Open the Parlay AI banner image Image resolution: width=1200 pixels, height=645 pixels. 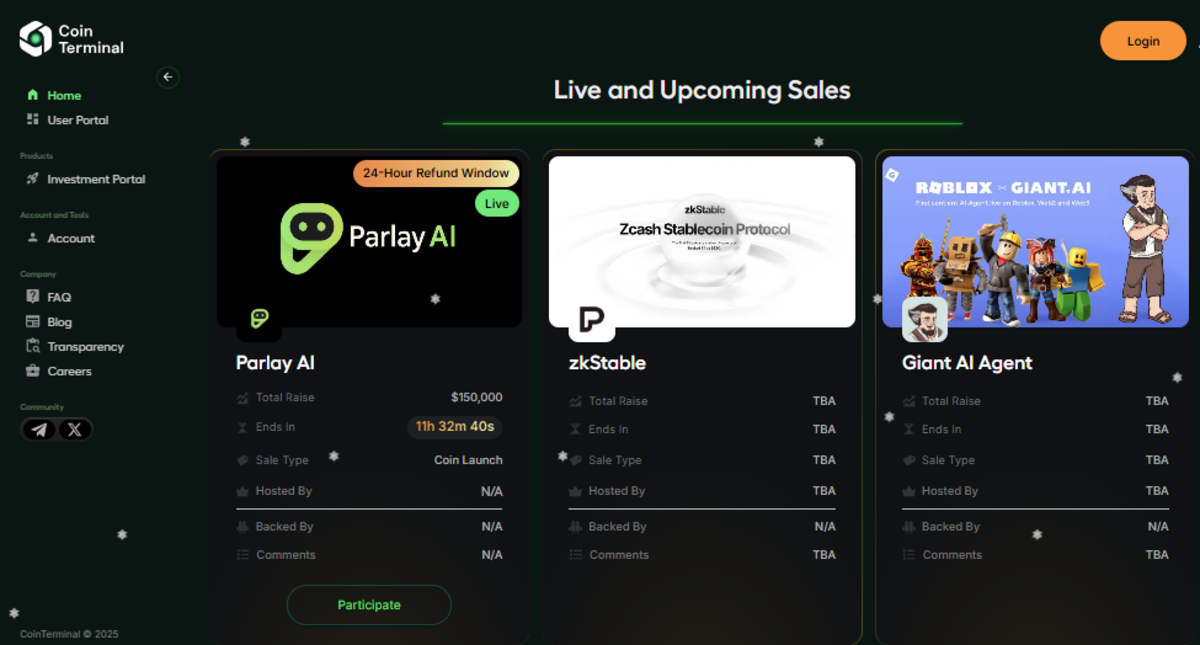369,241
